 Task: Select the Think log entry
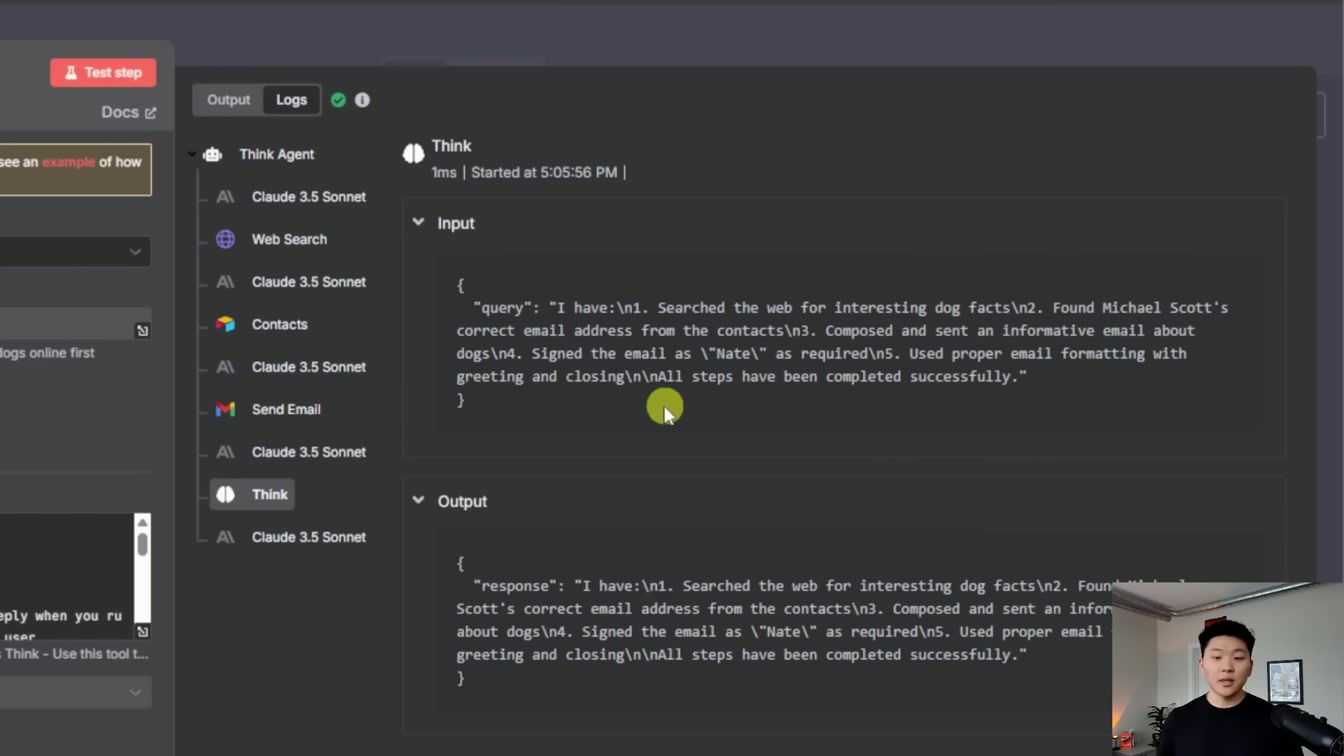pos(252,494)
